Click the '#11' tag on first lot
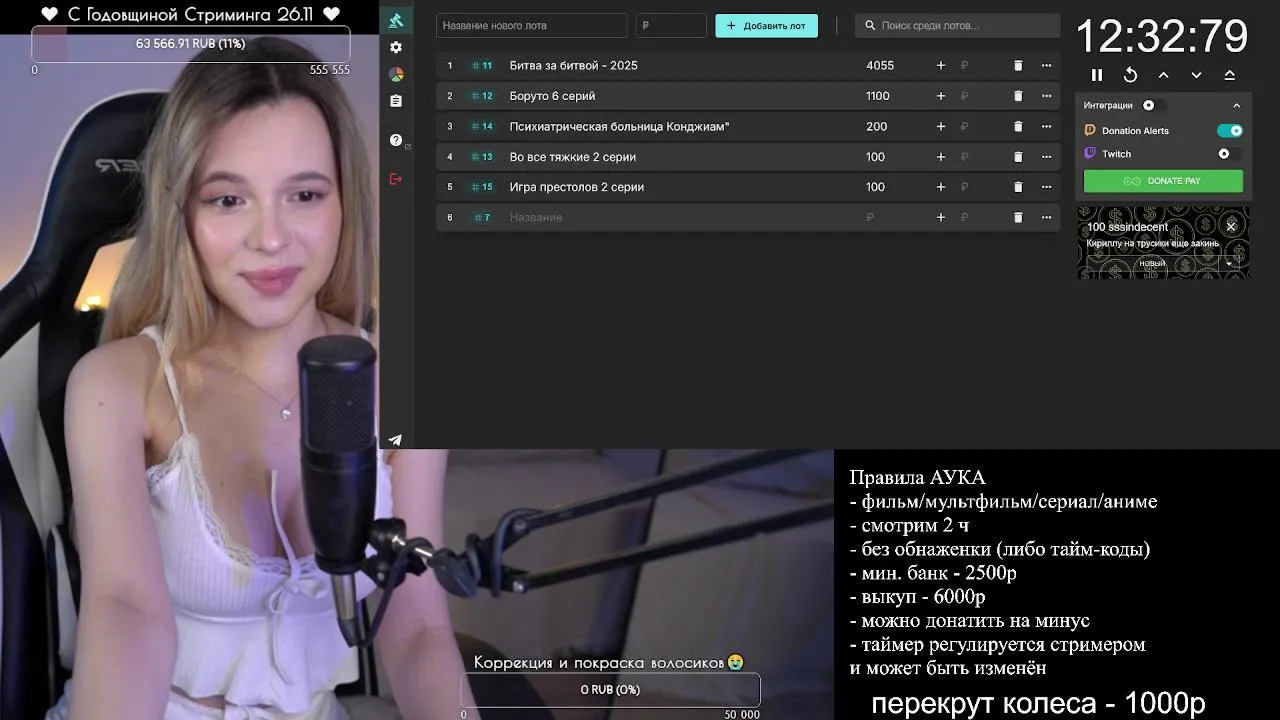The image size is (1280, 720). click(482, 65)
